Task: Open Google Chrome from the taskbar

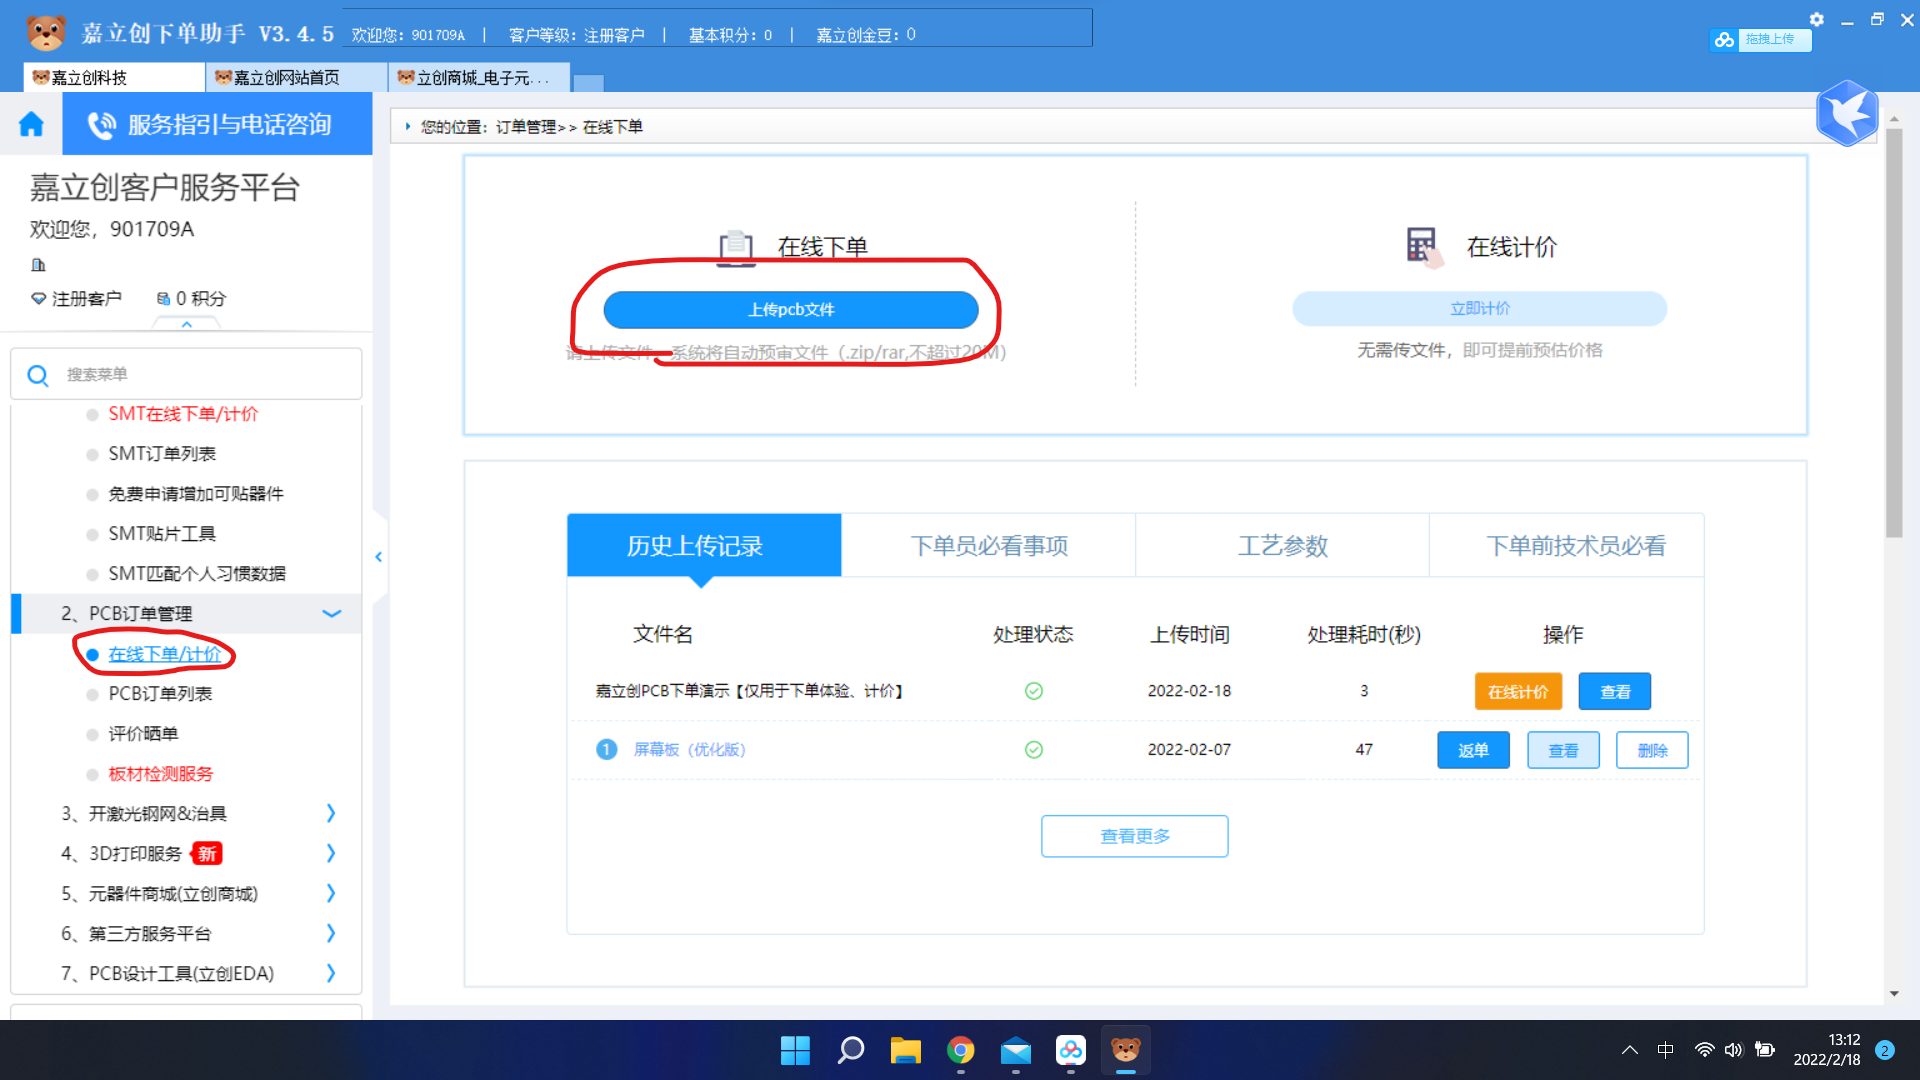Action: 960,1050
